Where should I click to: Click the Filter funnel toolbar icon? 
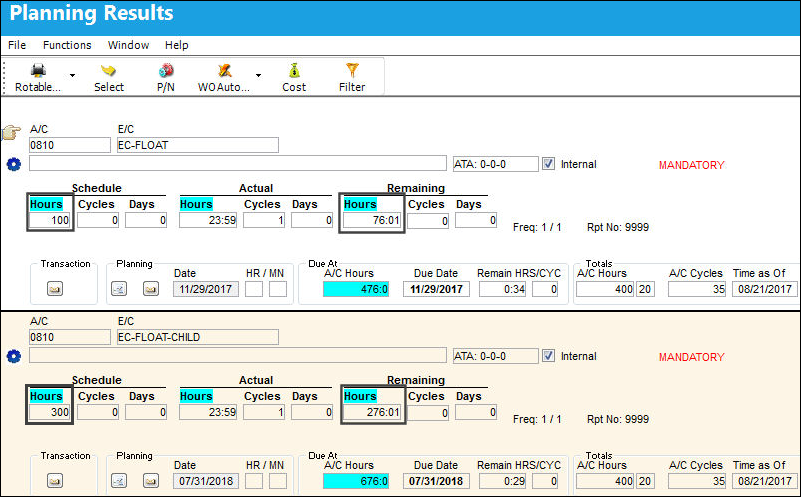[x=352, y=70]
